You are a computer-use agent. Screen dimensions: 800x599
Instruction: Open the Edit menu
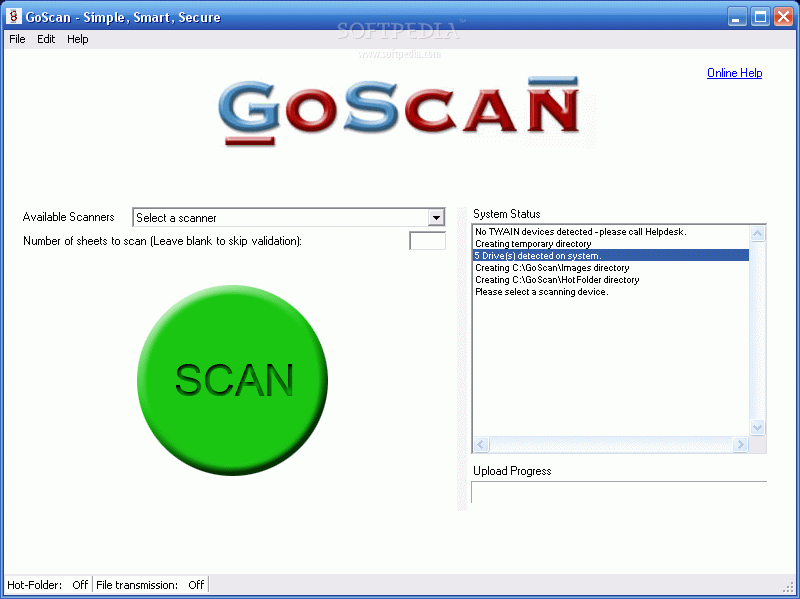pyautogui.click(x=46, y=39)
